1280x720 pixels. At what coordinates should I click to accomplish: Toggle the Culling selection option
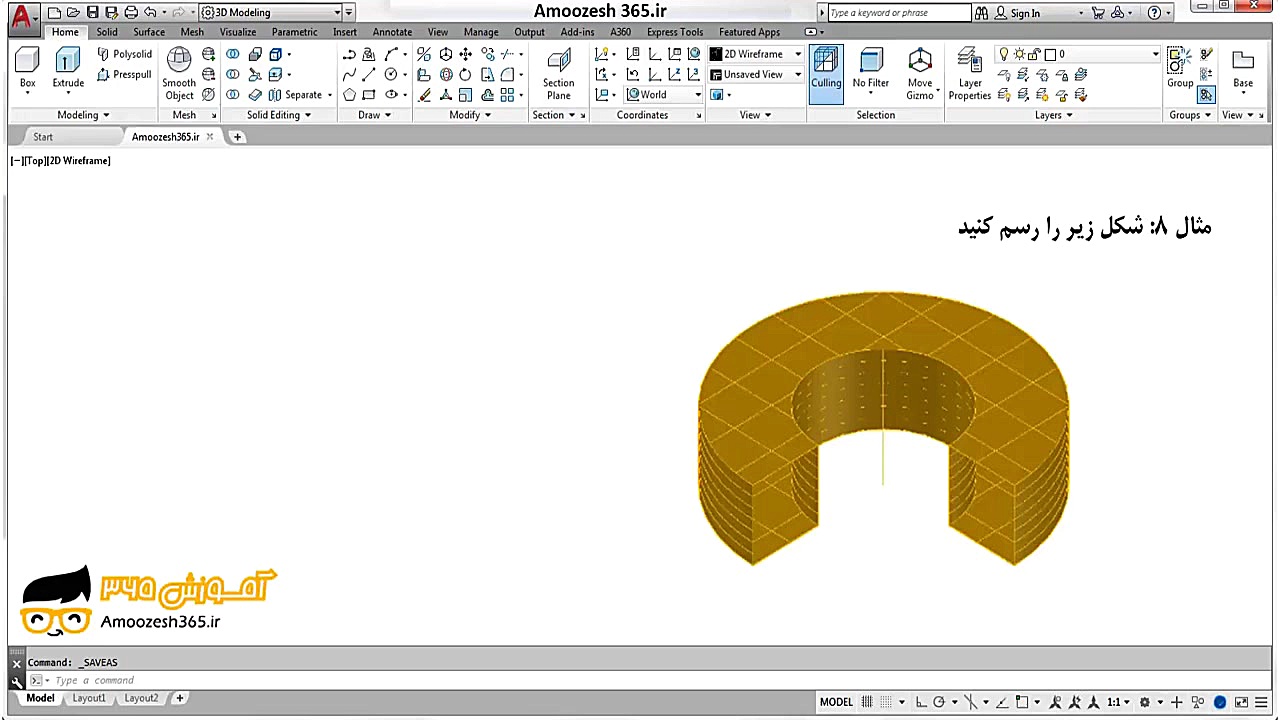[x=826, y=72]
